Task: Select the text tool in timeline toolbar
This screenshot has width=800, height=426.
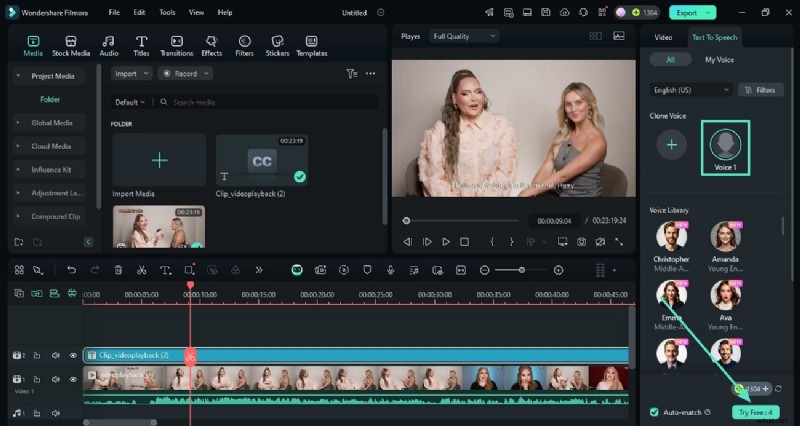Action: 165,270
